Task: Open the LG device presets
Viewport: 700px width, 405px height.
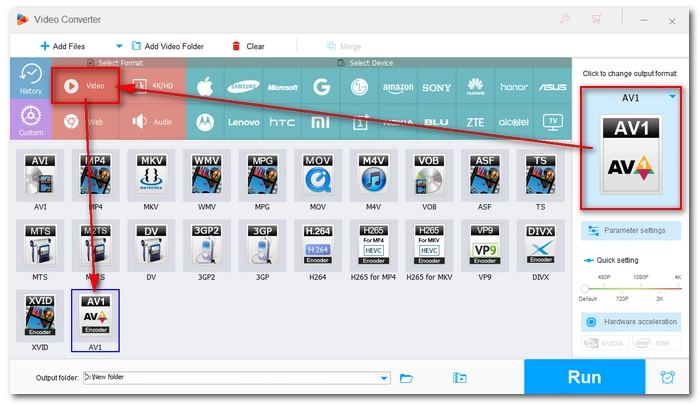Action: (x=359, y=86)
